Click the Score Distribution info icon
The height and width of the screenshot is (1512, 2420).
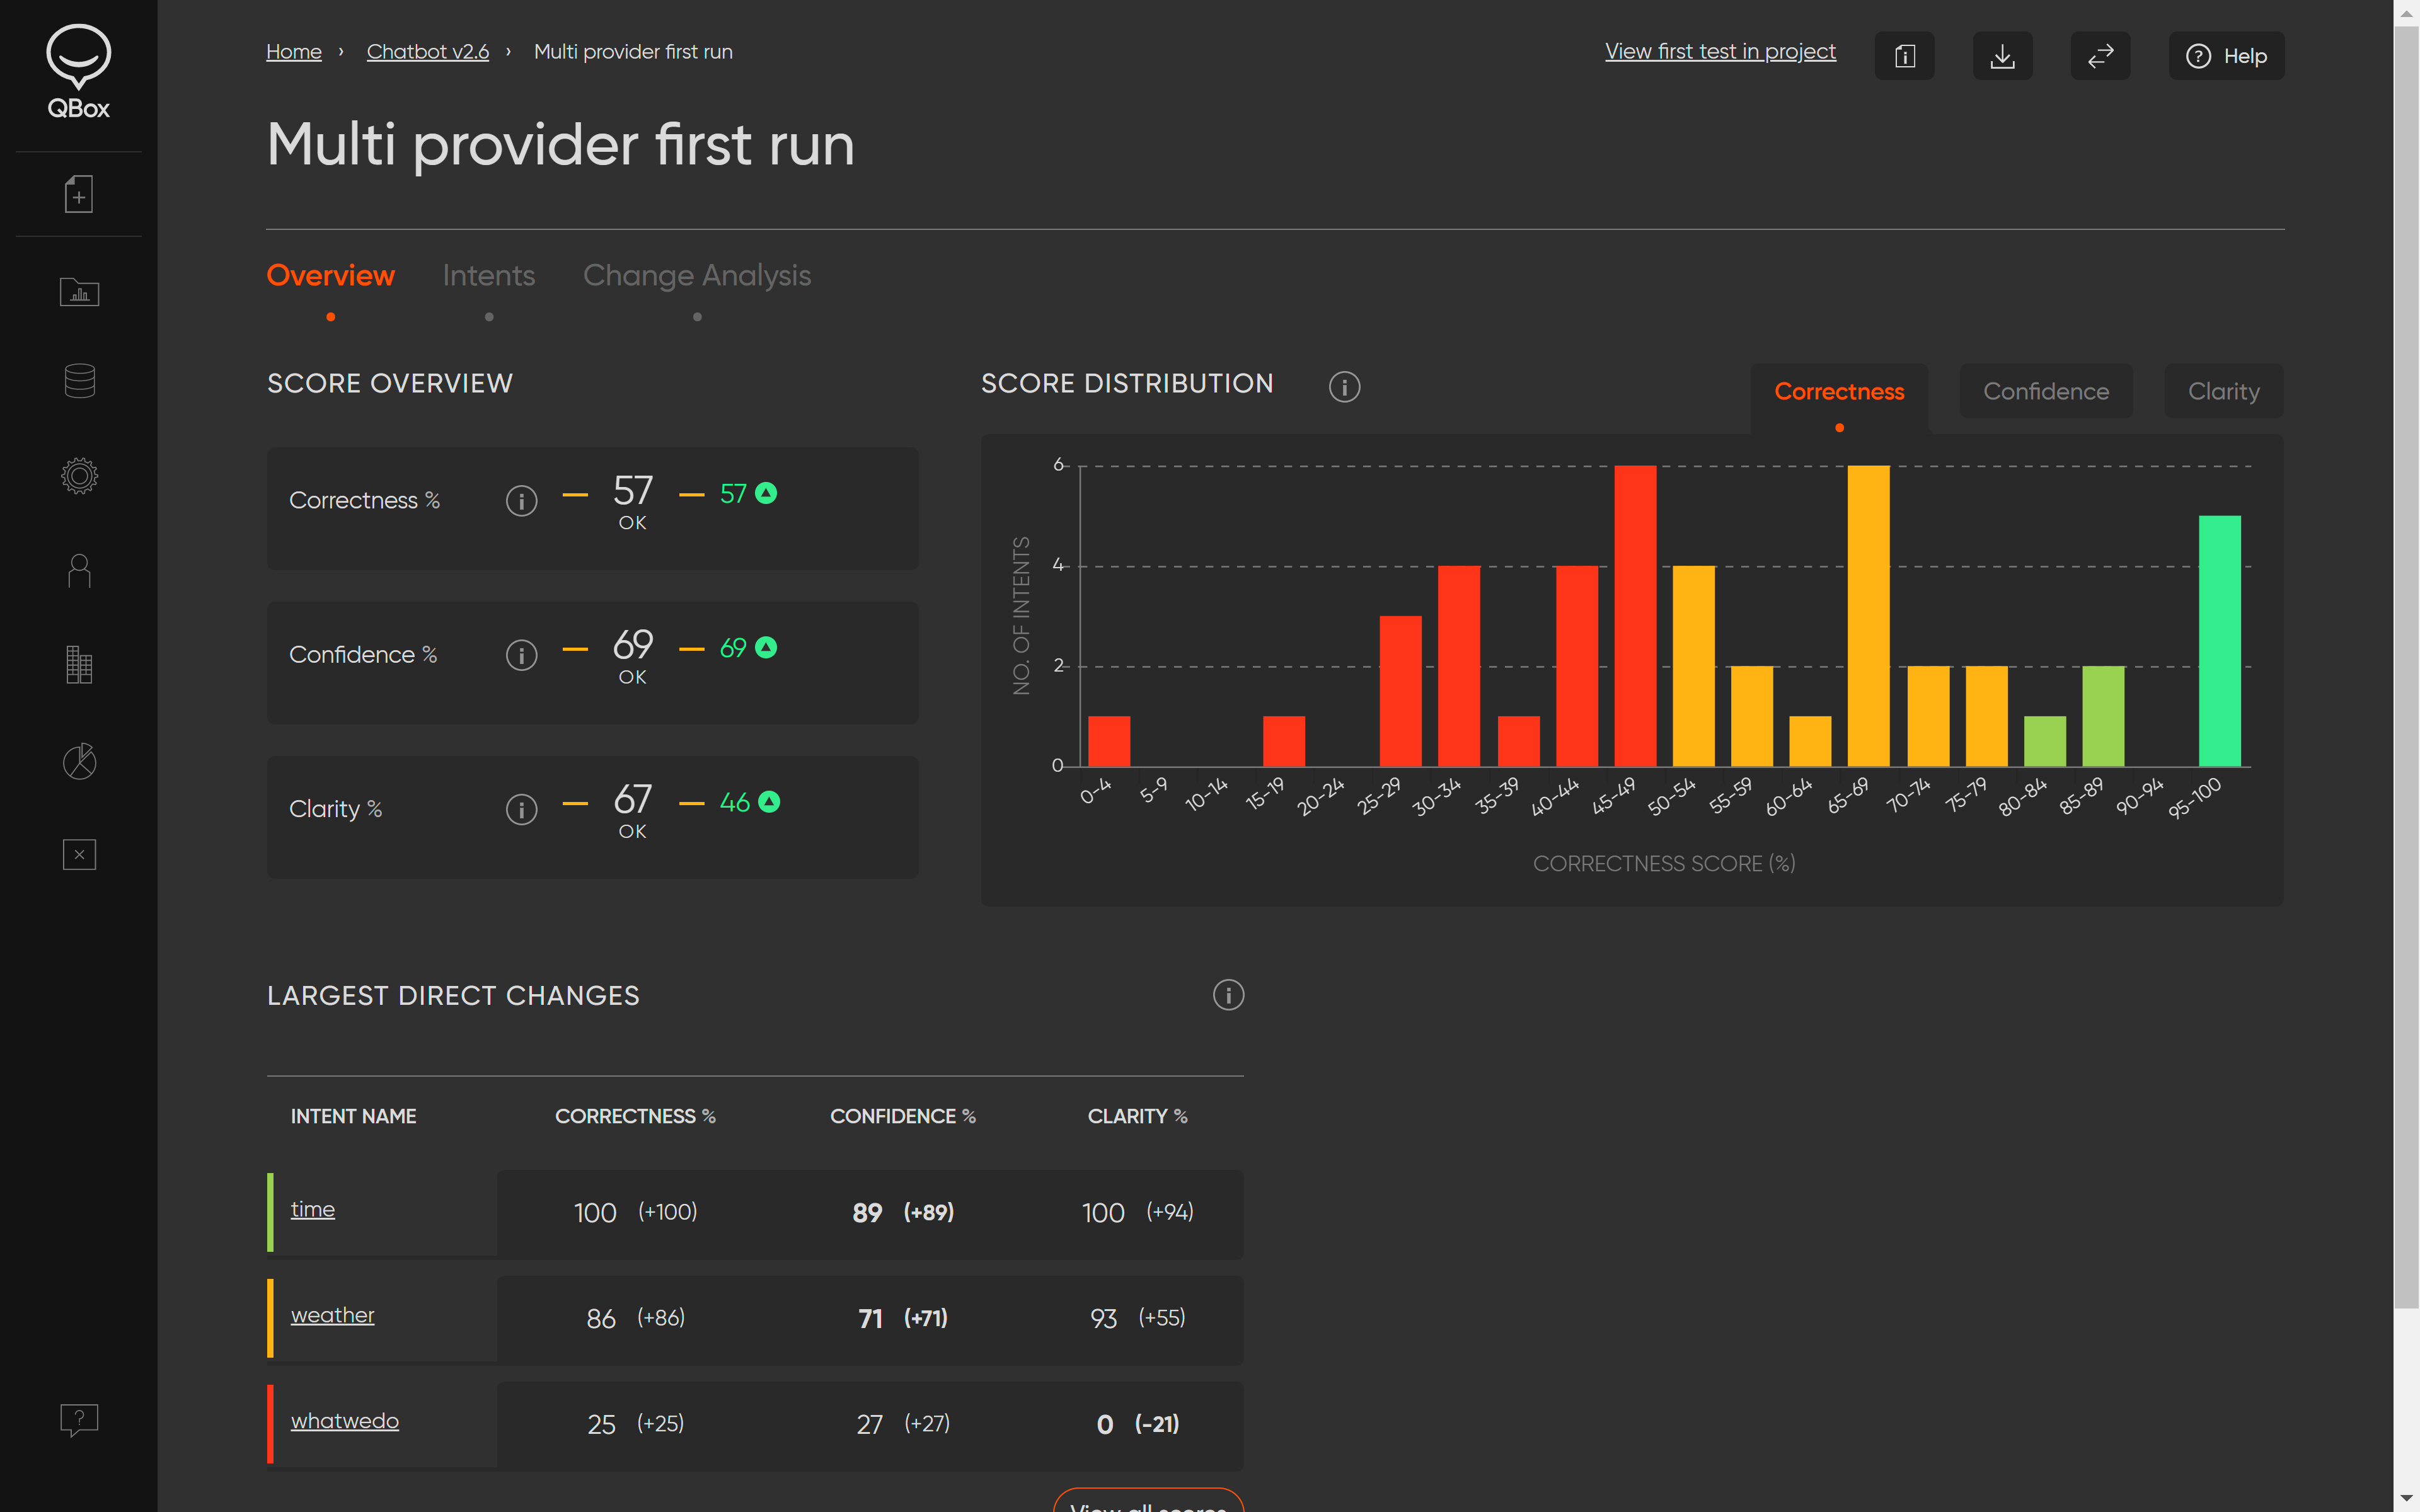[x=1344, y=387]
